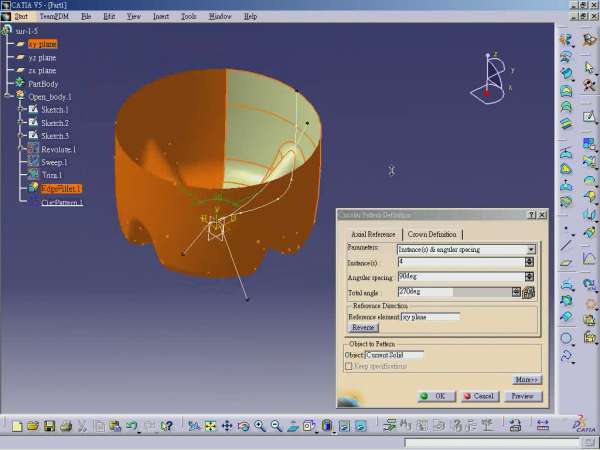The image size is (600, 450).
Task: Click the Open file folder icon
Action: 33,426
